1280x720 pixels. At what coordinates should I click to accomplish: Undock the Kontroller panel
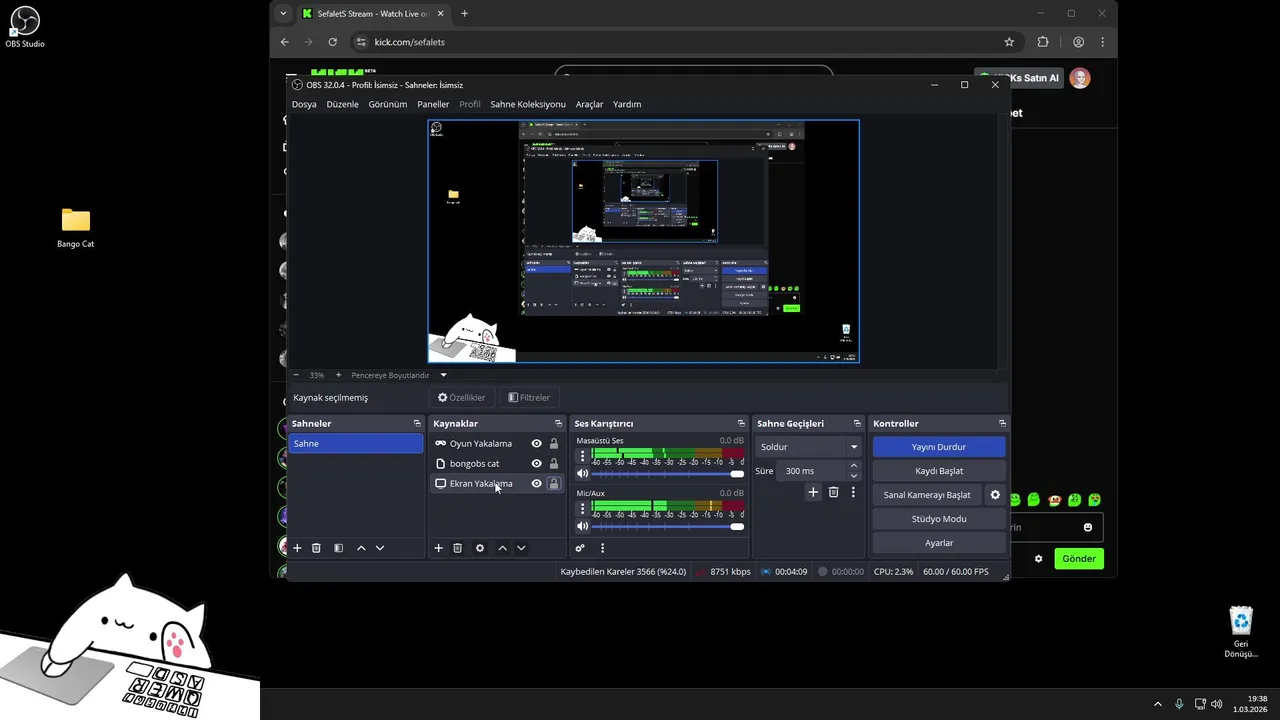(x=1002, y=424)
